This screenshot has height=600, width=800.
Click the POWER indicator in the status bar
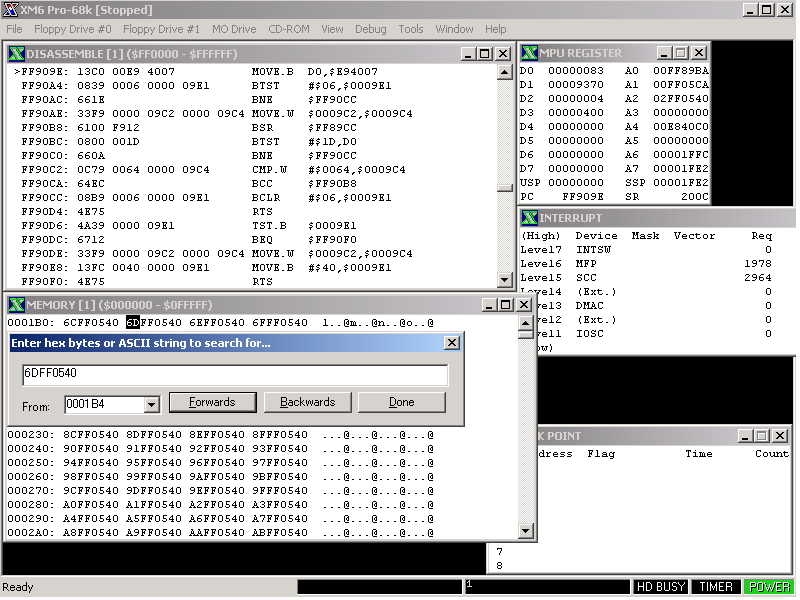(x=769, y=588)
